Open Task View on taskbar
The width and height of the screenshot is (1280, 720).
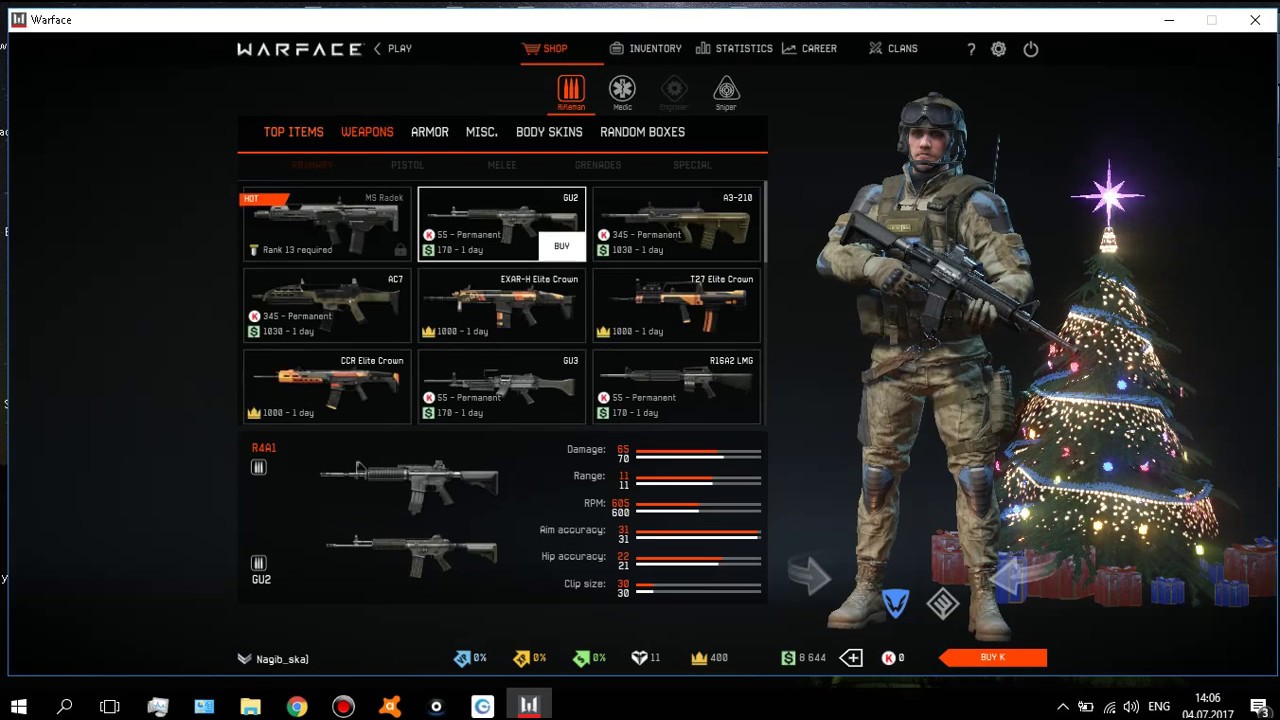pos(110,706)
